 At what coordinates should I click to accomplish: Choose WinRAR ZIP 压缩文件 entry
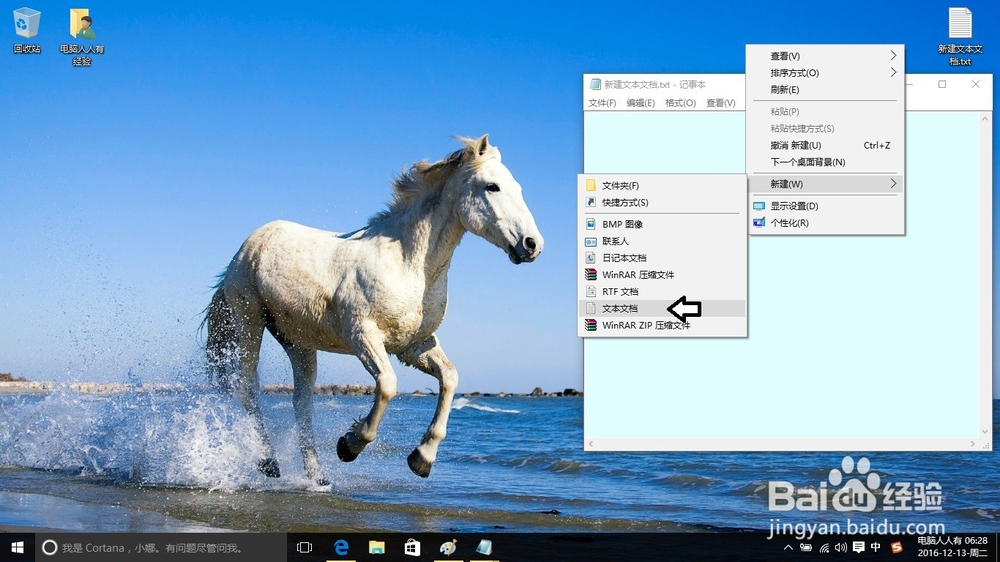pos(661,325)
